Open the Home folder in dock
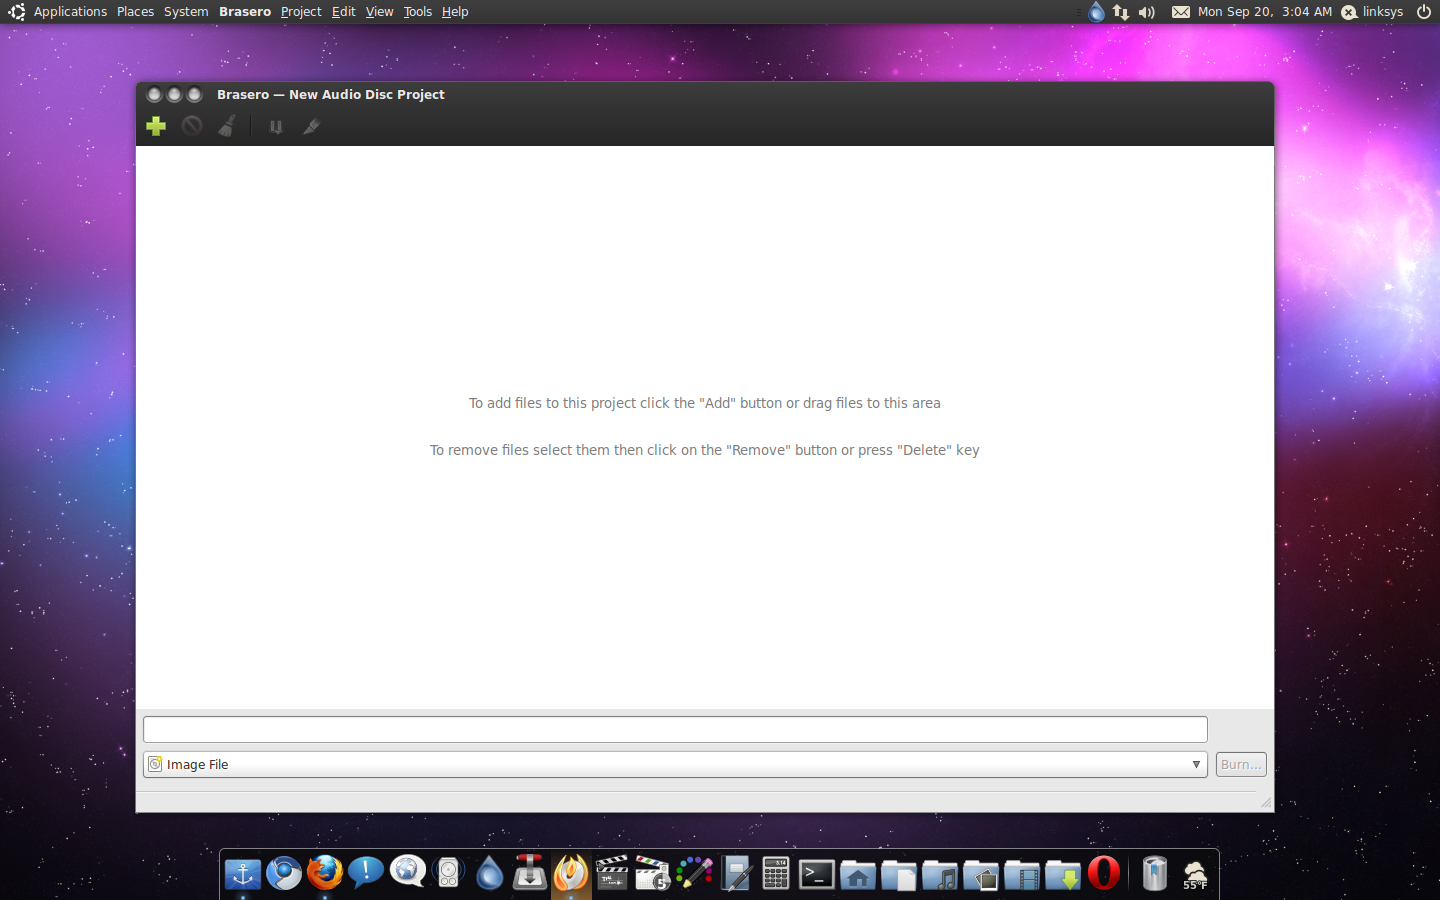Image resolution: width=1440 pixels, height=900 pixels. 858,875
